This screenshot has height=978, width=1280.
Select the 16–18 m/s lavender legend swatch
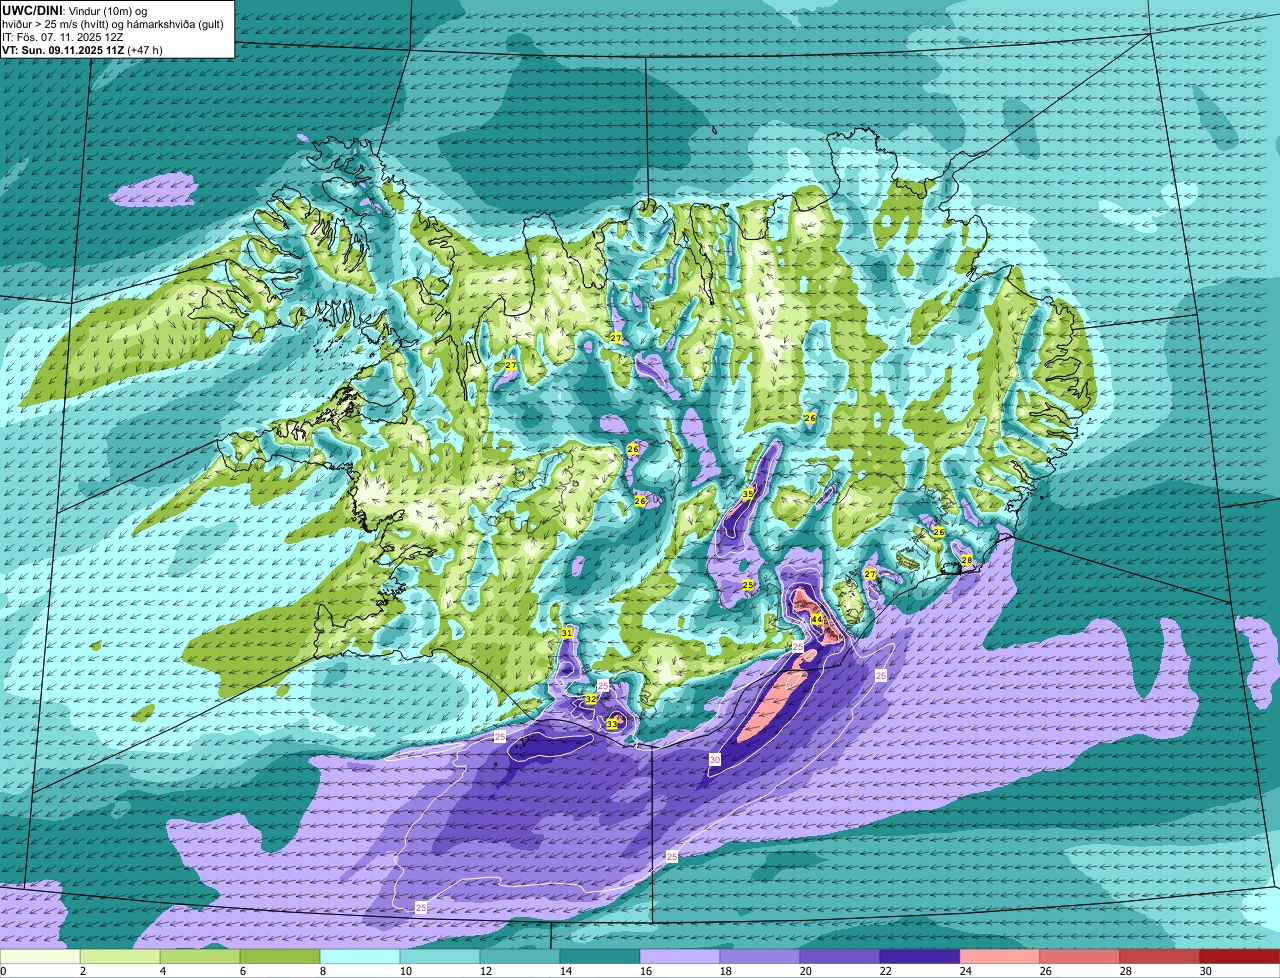(680, 956)
